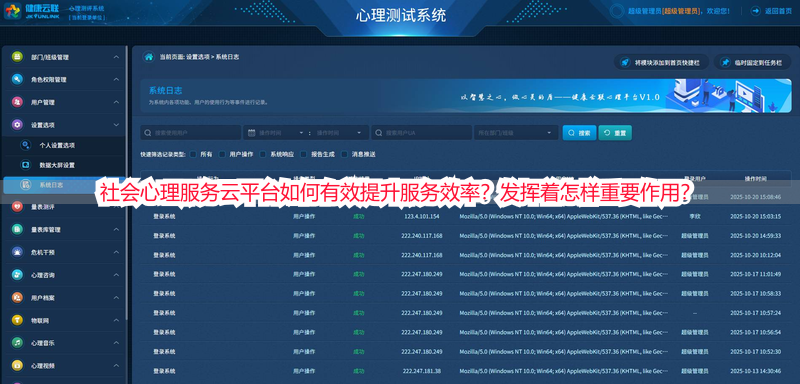Expand the 危机干预 chevron
The height and width of the screenshot is (384, 800).
coord(116,252)
